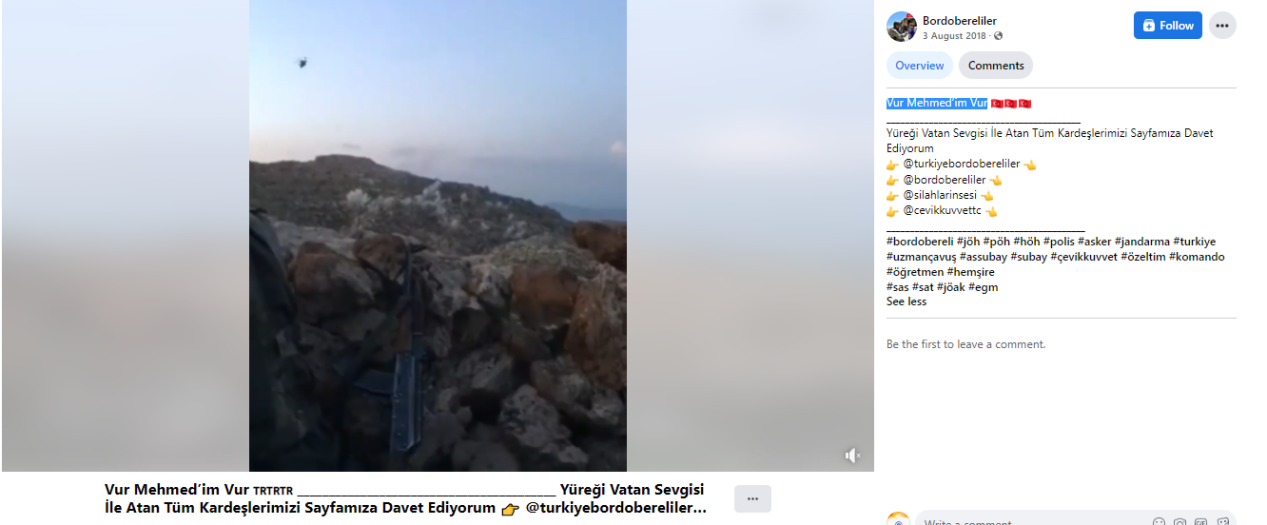Screen dimensions: 1267x525
Task: Click the video to play or pause
Action: [438, 235]
